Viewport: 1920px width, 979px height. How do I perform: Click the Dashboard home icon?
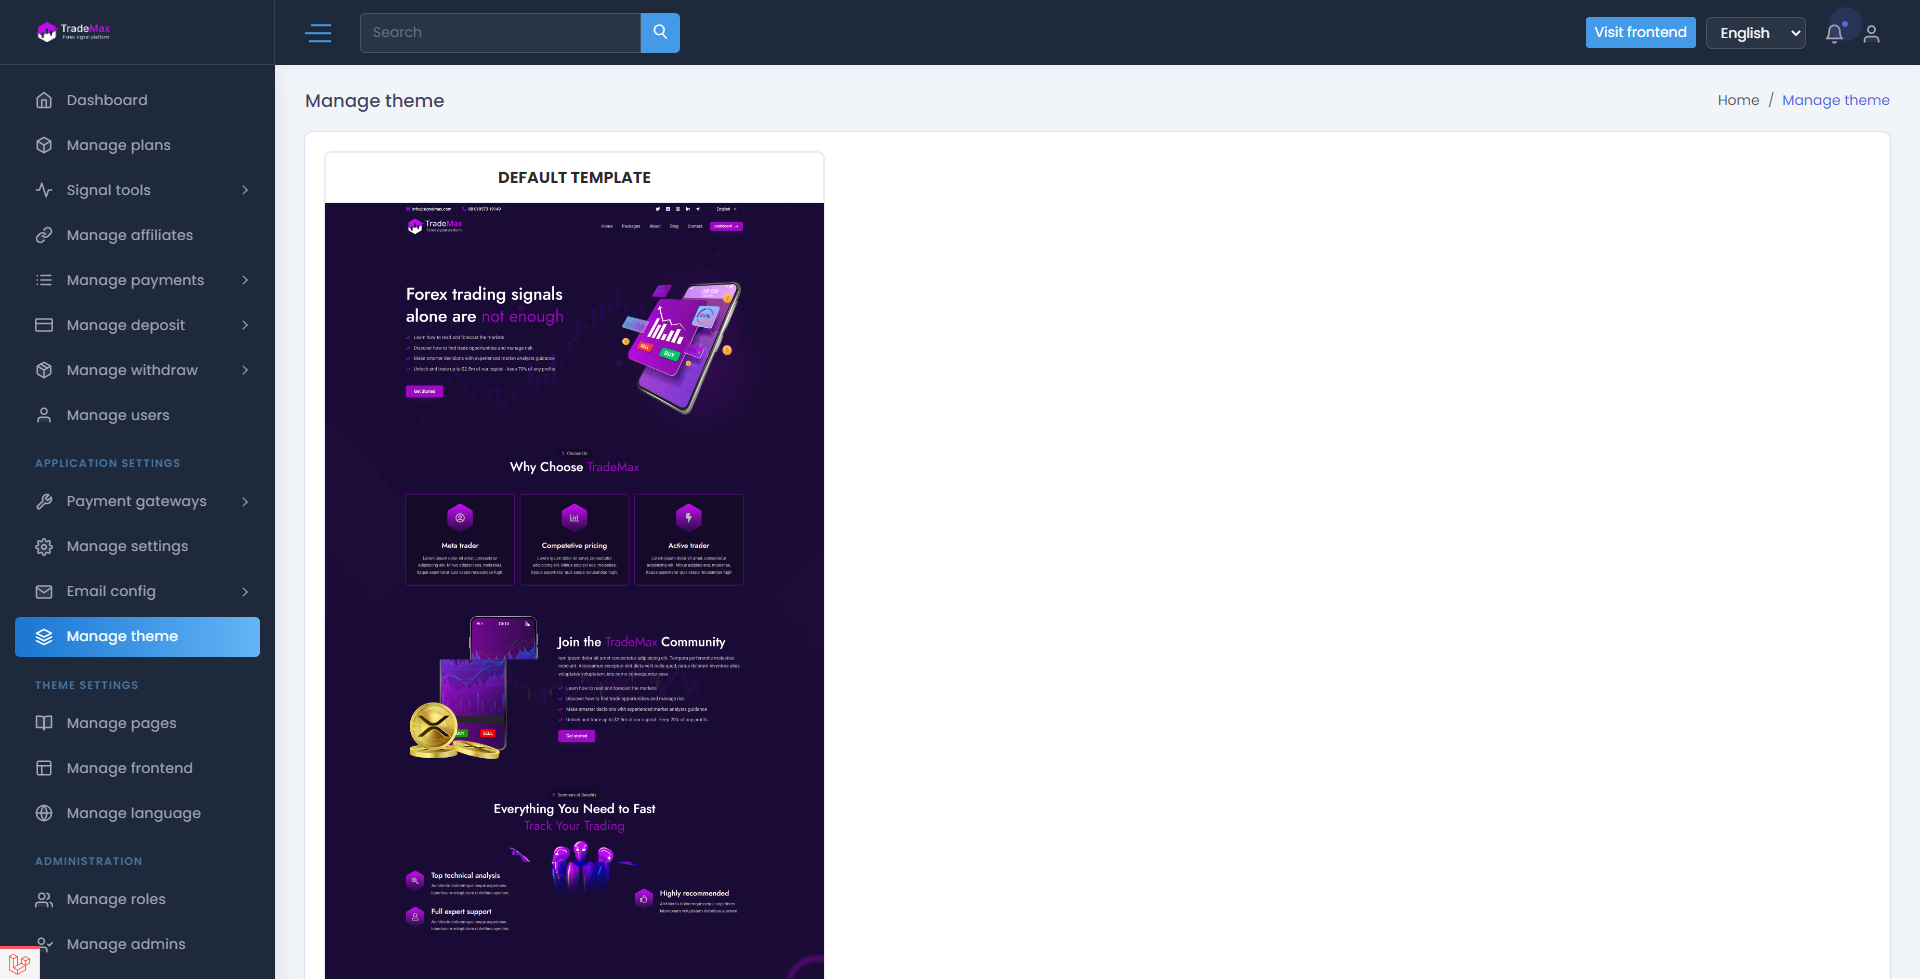point(44,100)
